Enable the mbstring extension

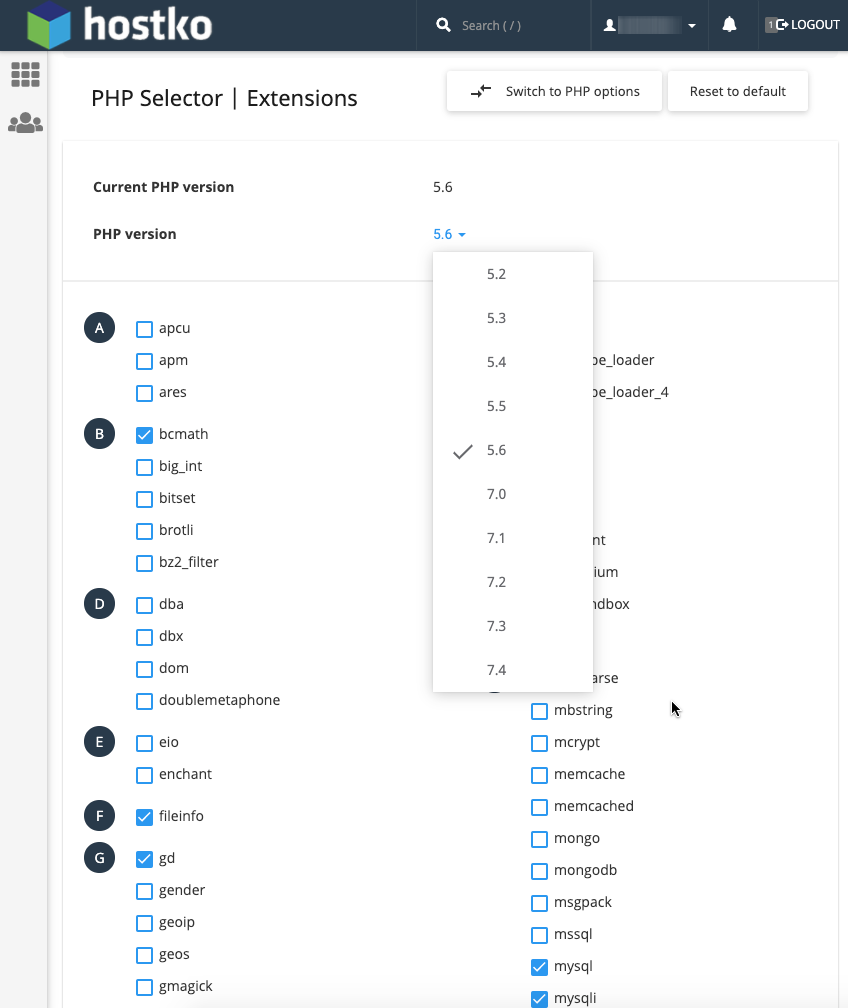pos(539,711)
